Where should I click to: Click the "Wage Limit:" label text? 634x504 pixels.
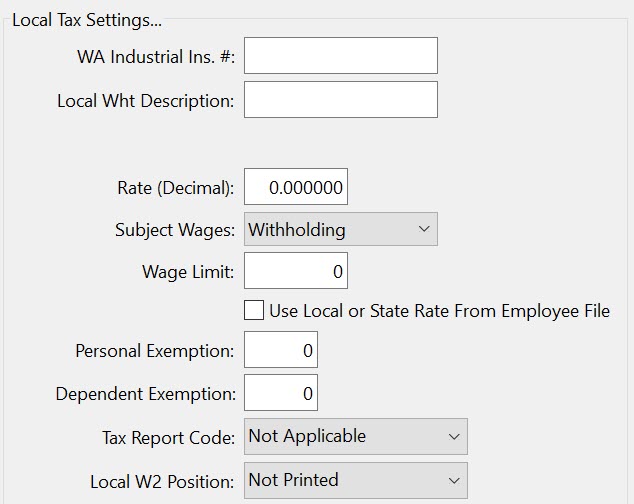(188, 272)
